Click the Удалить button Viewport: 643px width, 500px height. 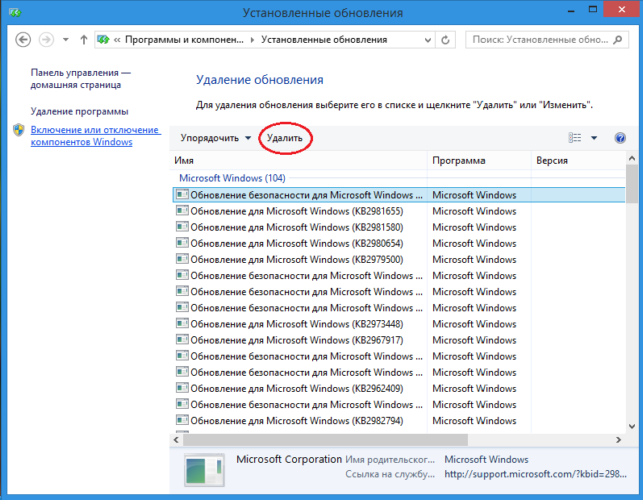285,138
